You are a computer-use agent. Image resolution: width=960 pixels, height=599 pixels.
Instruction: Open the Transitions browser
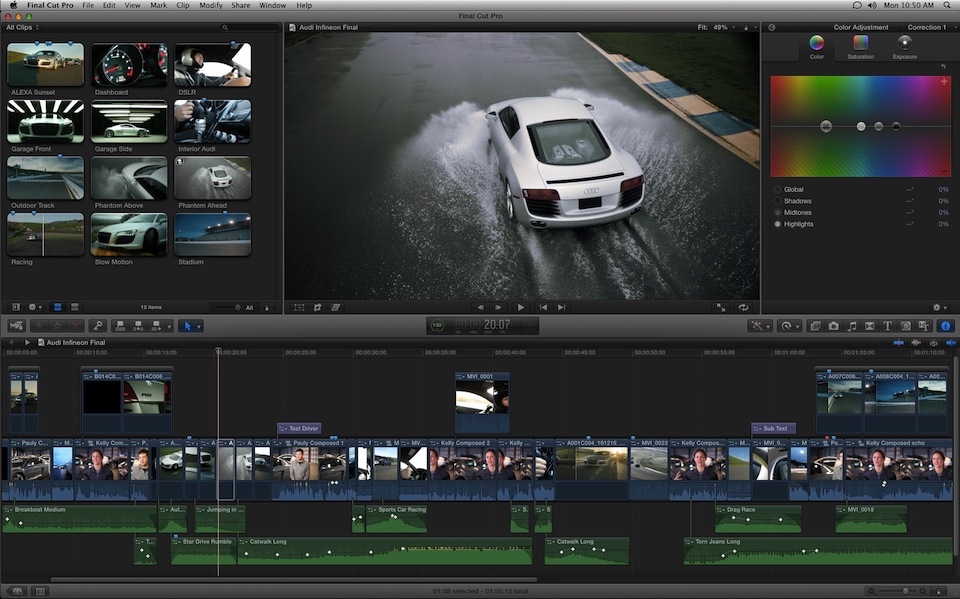pyautogui.click(x=869, y=324)
